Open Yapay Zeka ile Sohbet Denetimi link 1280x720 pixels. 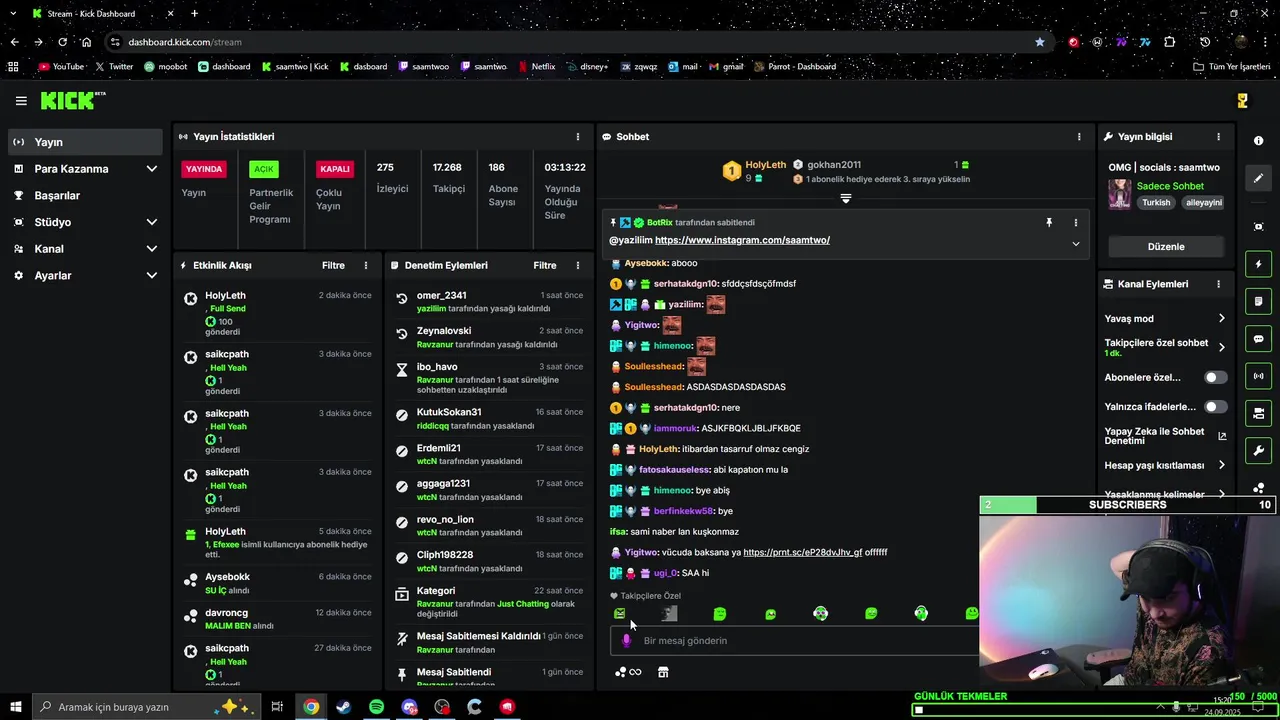coord(1165,437)
